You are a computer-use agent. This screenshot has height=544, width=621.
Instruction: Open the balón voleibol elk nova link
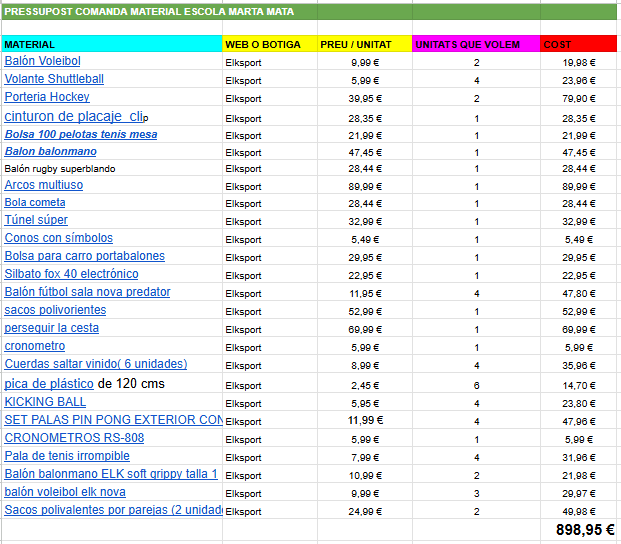pyautogui.click(x=65, y=492)
